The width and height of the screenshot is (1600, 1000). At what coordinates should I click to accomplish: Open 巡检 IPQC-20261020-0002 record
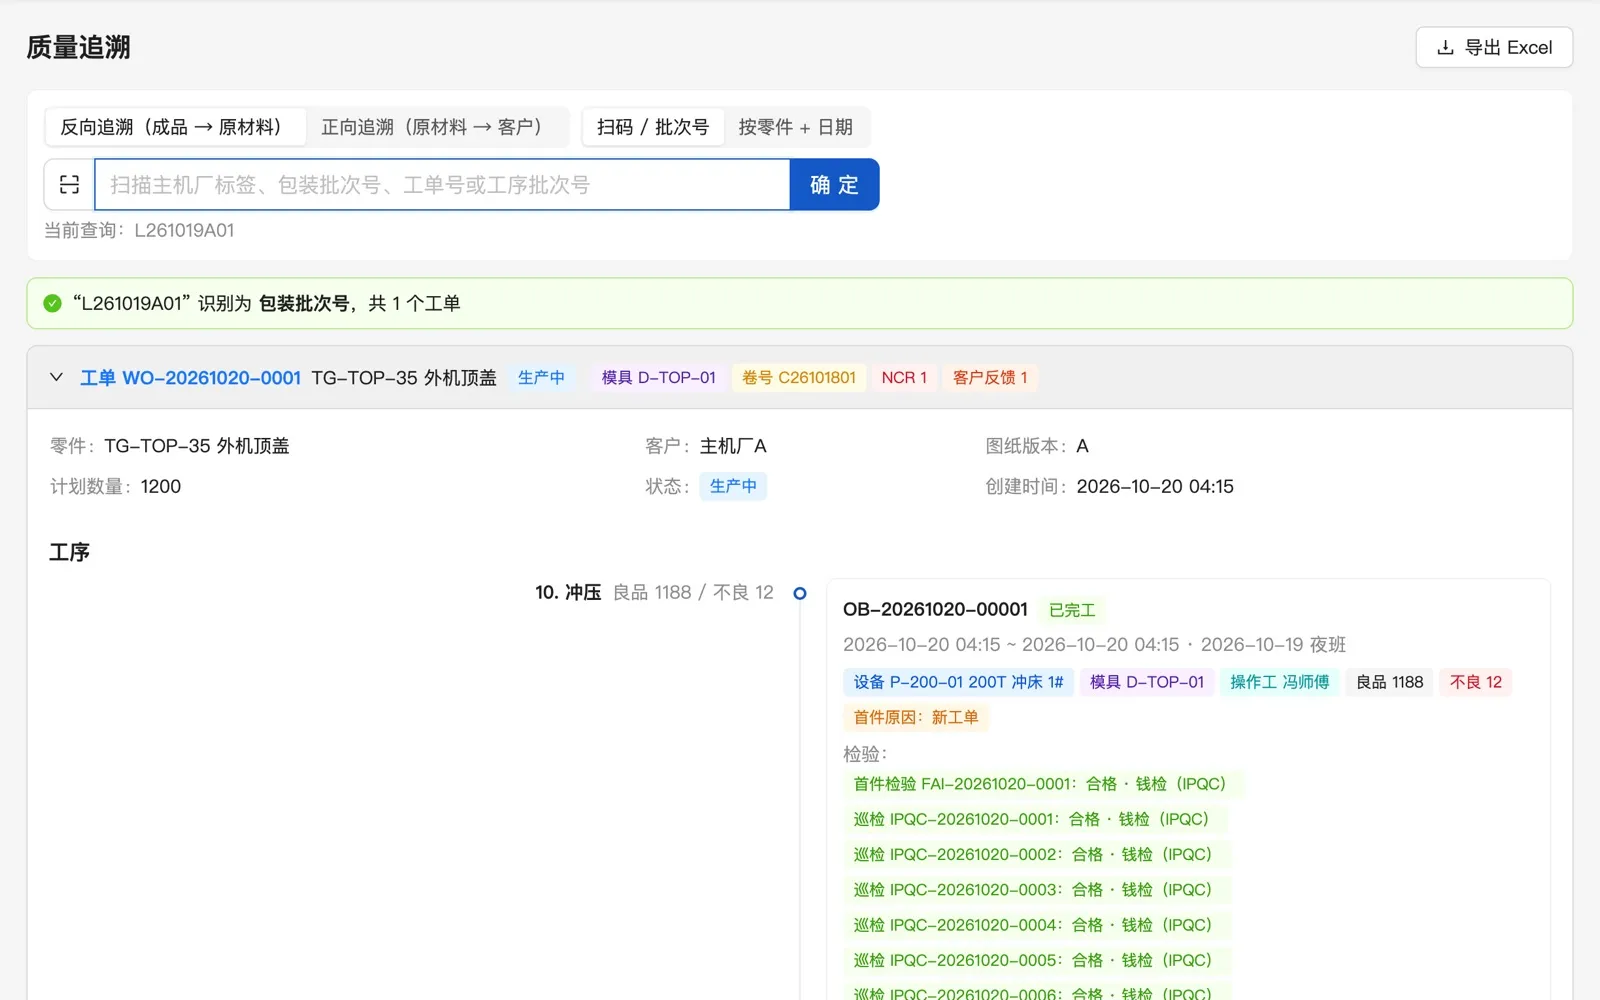pyautogui.click(x=1036, y=855)
